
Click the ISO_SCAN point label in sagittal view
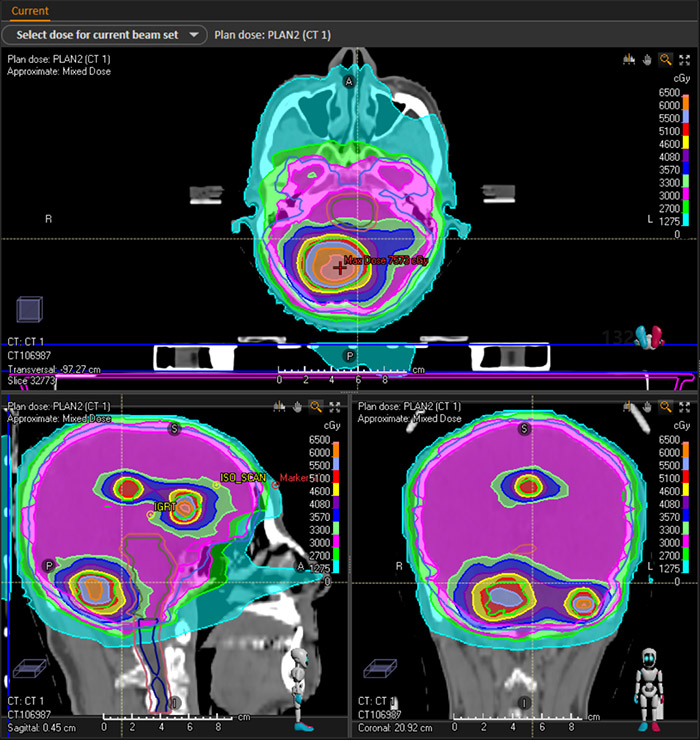(x=244, y=478)
